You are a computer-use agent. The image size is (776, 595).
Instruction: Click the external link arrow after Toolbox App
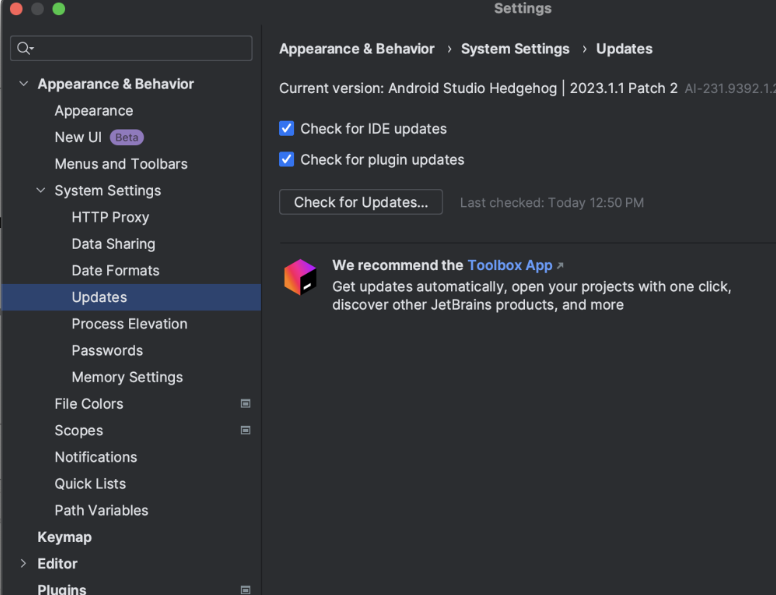pyautogui.click(x=560, y=266)
